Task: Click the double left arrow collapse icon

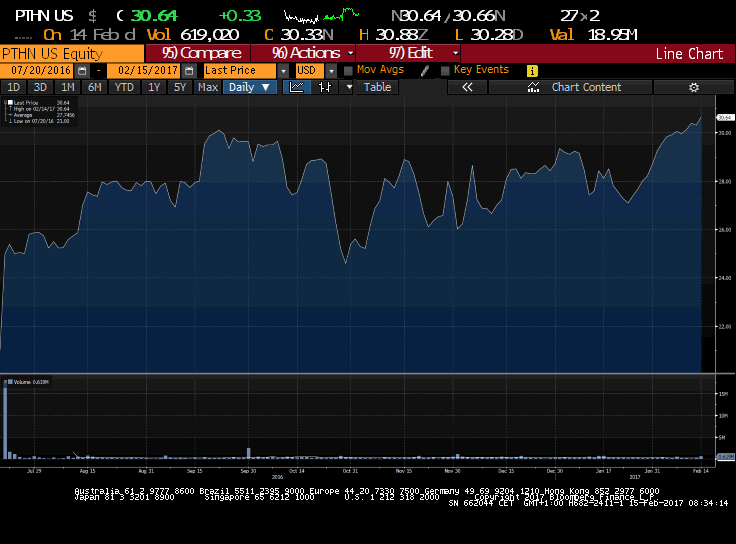Action: 466,87
